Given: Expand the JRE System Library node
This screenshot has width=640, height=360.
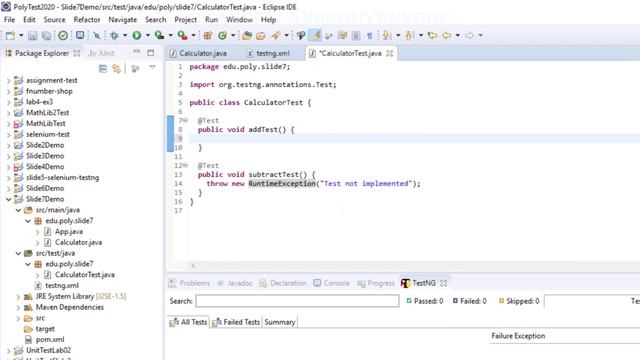Looking at the screenshot, I should [18, 297].
